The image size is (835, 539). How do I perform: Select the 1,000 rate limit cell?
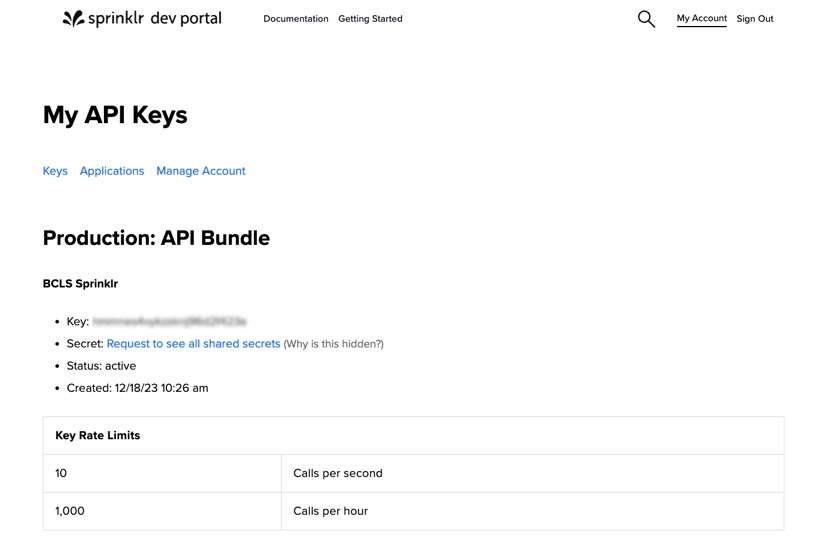pos(70,511)
